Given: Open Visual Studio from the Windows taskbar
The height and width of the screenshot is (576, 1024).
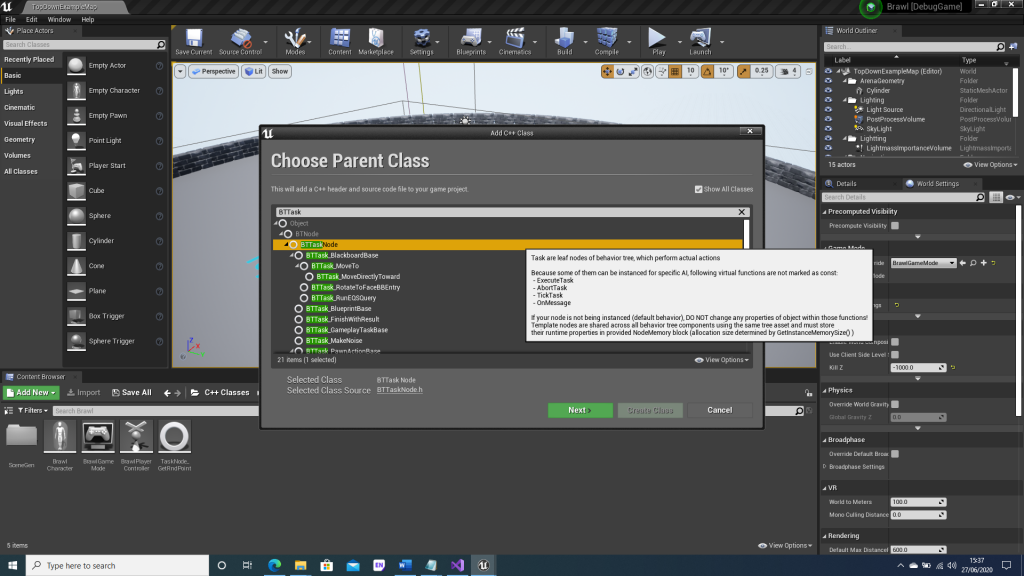Looking at the screenshot, I should [457, 565].
